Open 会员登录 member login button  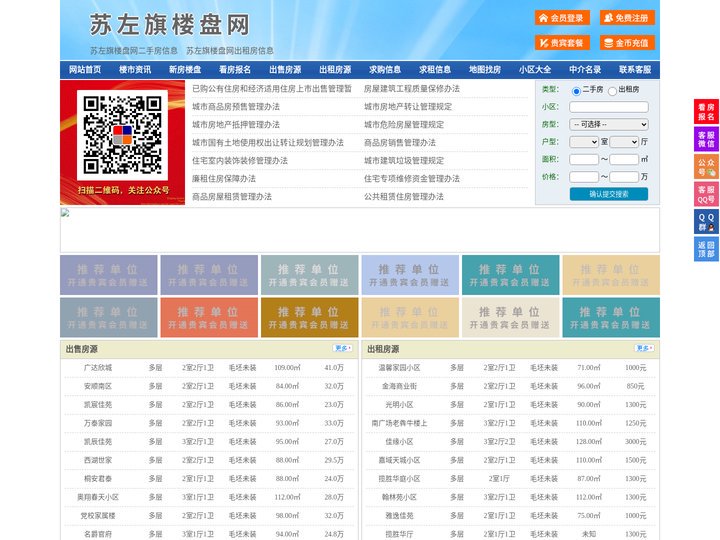(x=562, y=18)
